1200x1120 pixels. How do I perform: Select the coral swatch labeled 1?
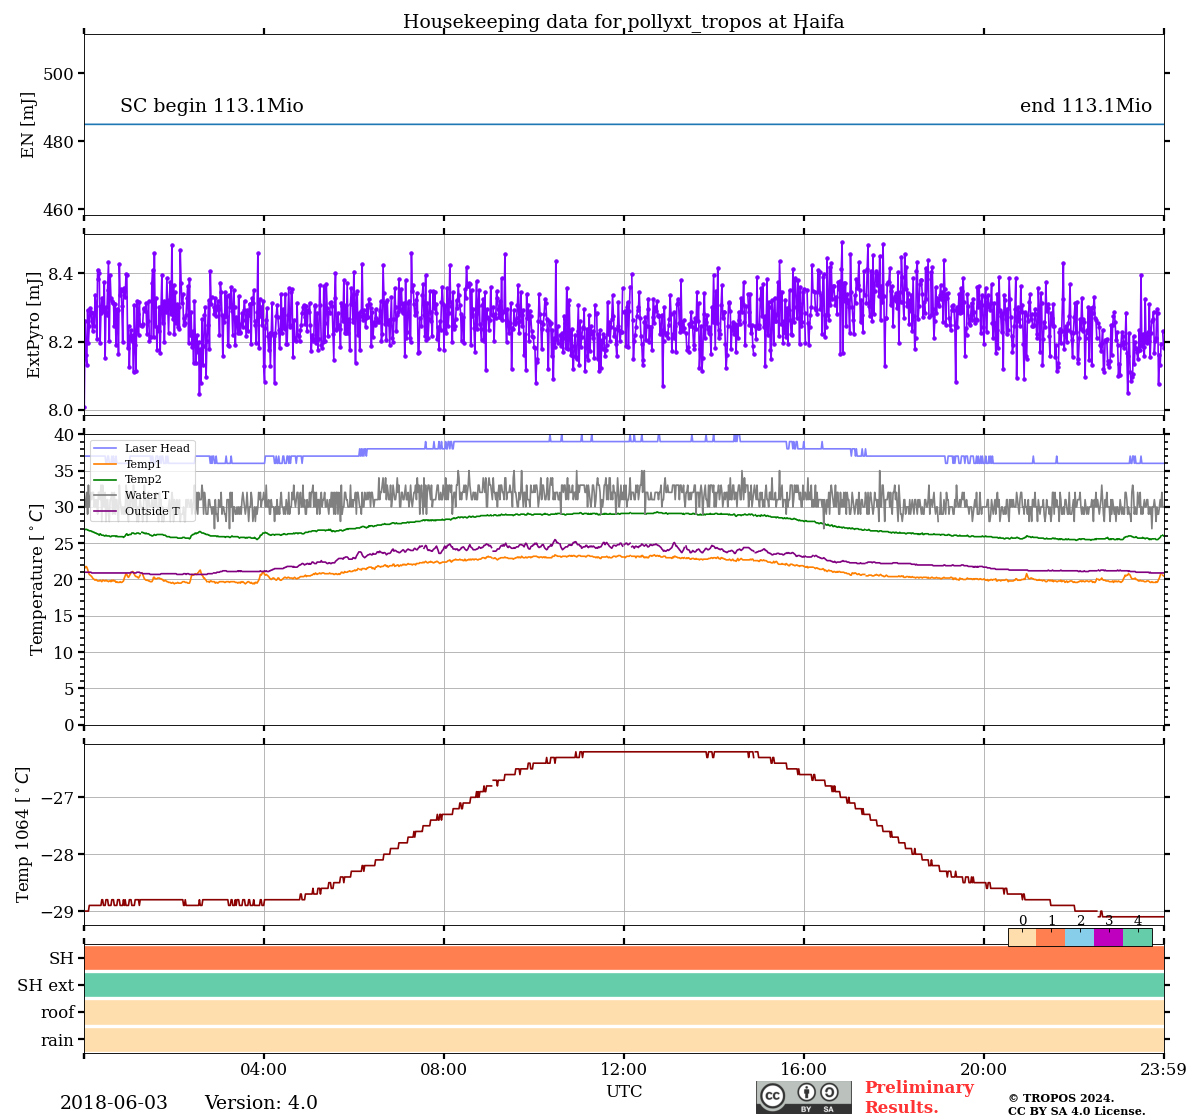pyautogui.click(x=1051, y=937)
